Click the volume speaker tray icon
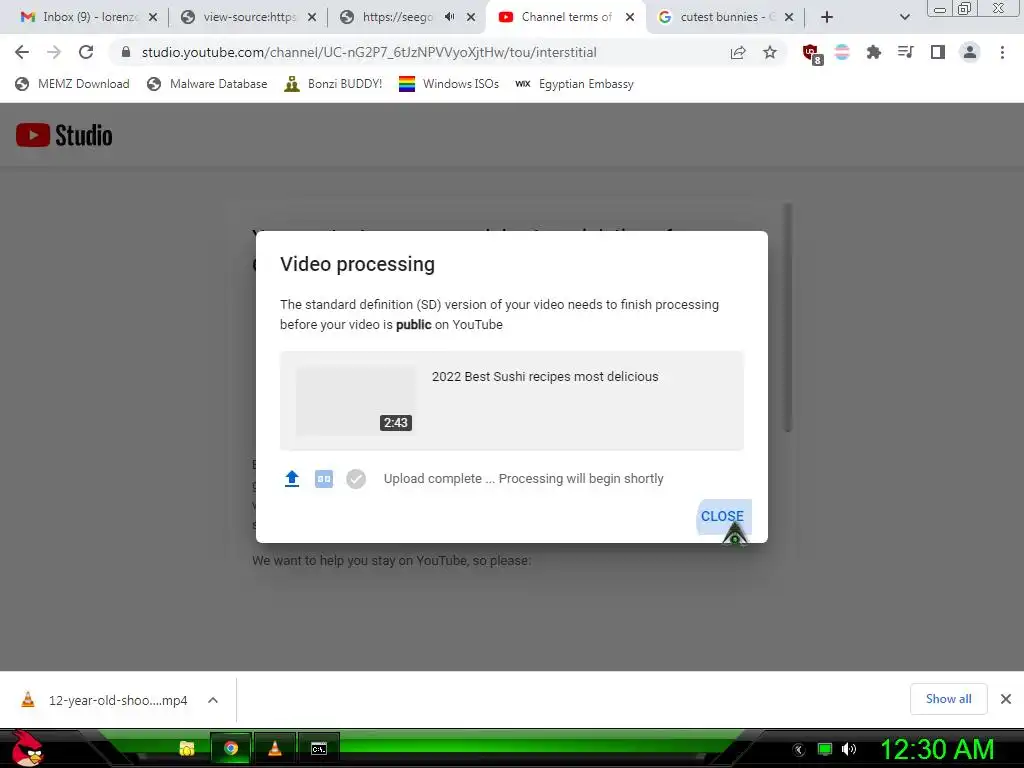Image resolution: width=1024 pixels, height=768 pixels. [x=849, y=749]
